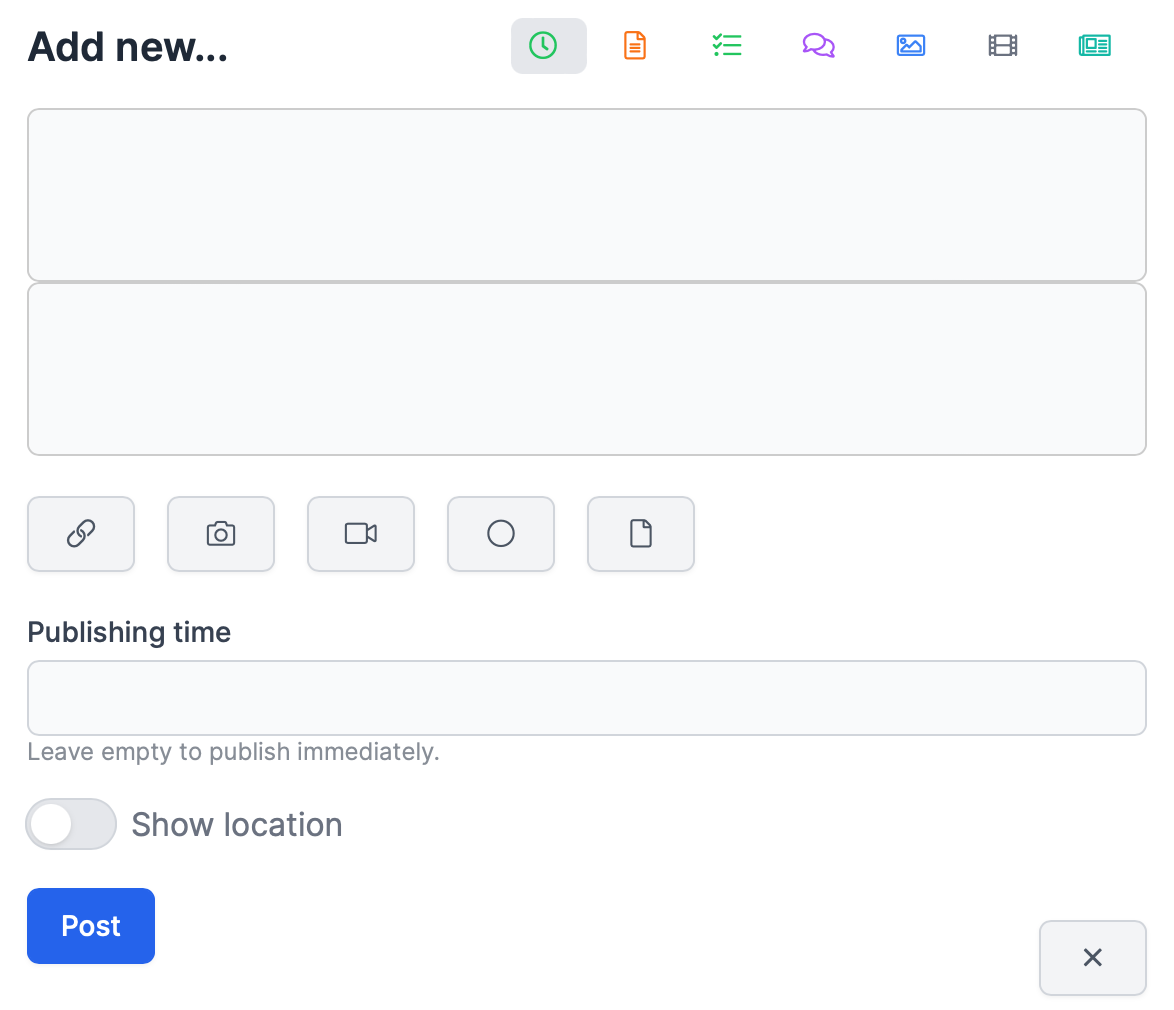Focus the Publishing time input field
Viewport: 1174px width, 1010px height.
pyautogui.click(x=586, y=698)
